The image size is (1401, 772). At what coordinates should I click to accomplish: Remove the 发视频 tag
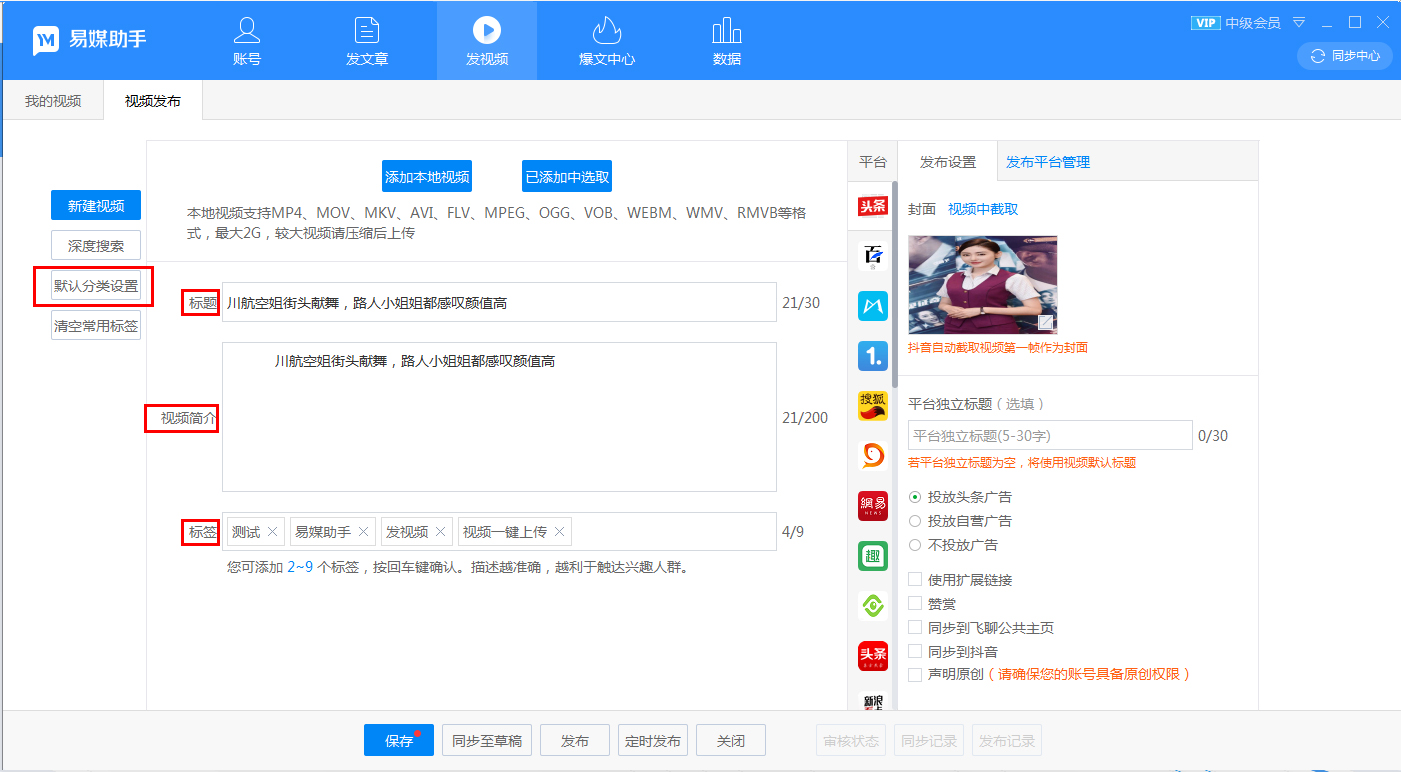[x=440, y=532]
